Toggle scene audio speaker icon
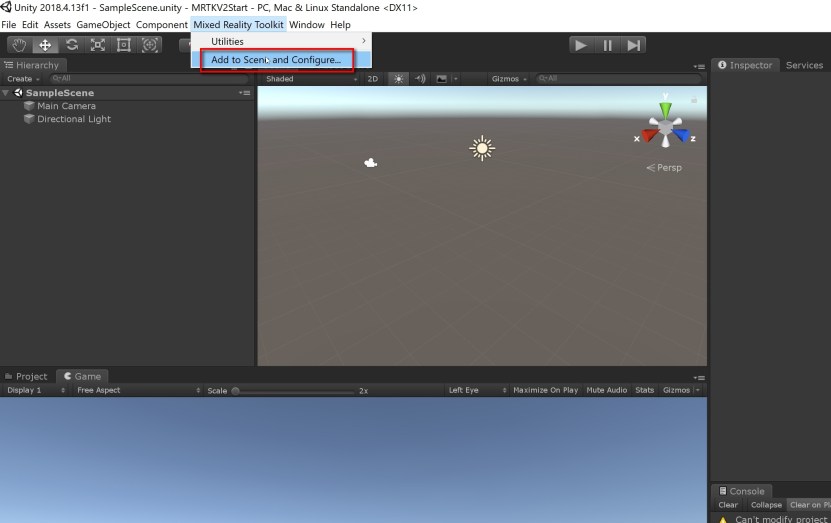Image resolution: width=831 pixels, height=523 pixels. click(420, 78)
